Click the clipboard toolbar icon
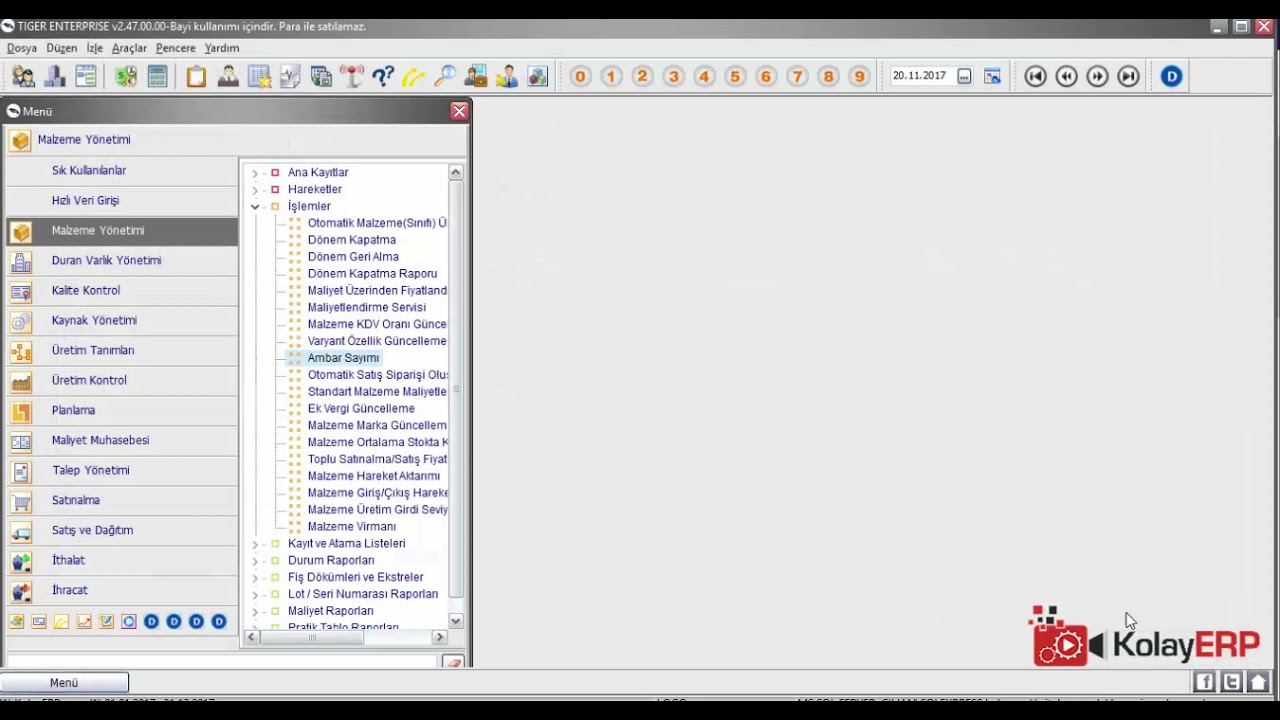 pyautogui.click(x=196, y=76)
